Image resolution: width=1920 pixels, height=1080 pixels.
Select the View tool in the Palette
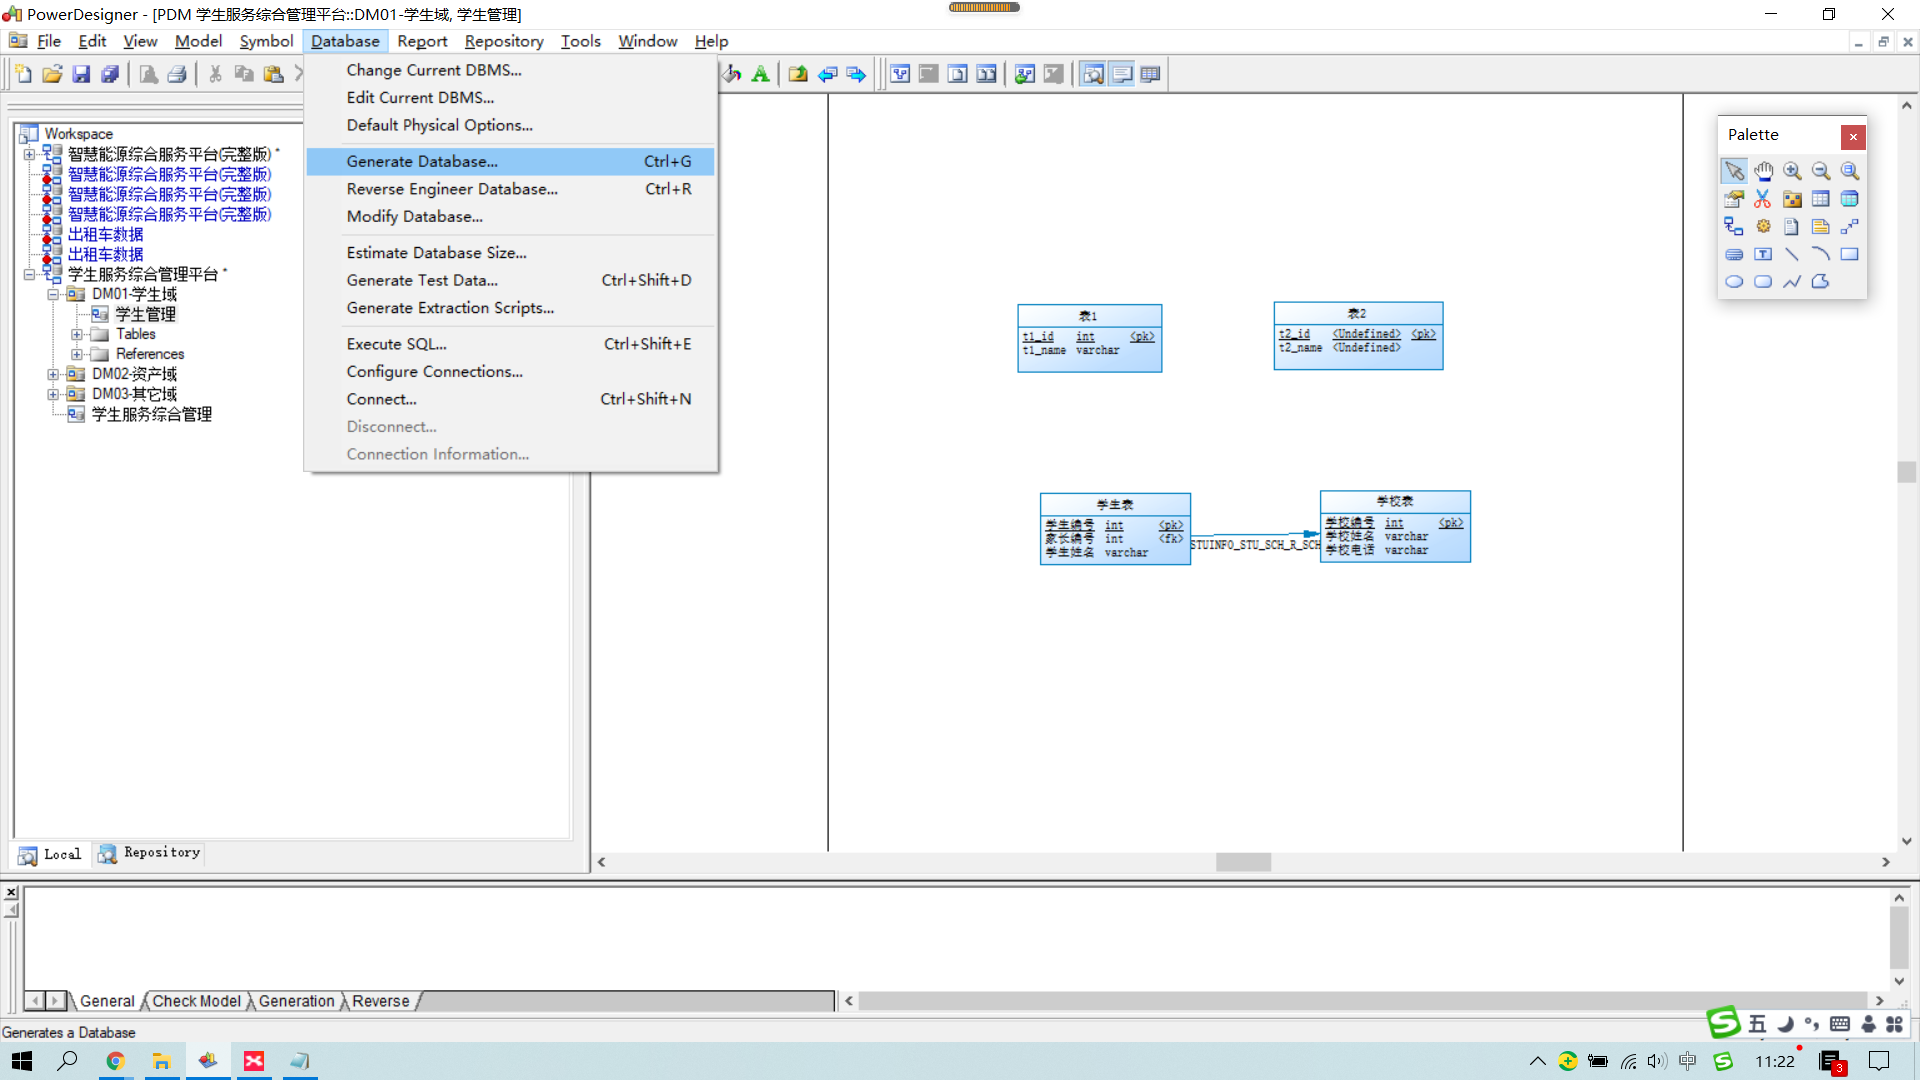click(x=1849, y=198)
